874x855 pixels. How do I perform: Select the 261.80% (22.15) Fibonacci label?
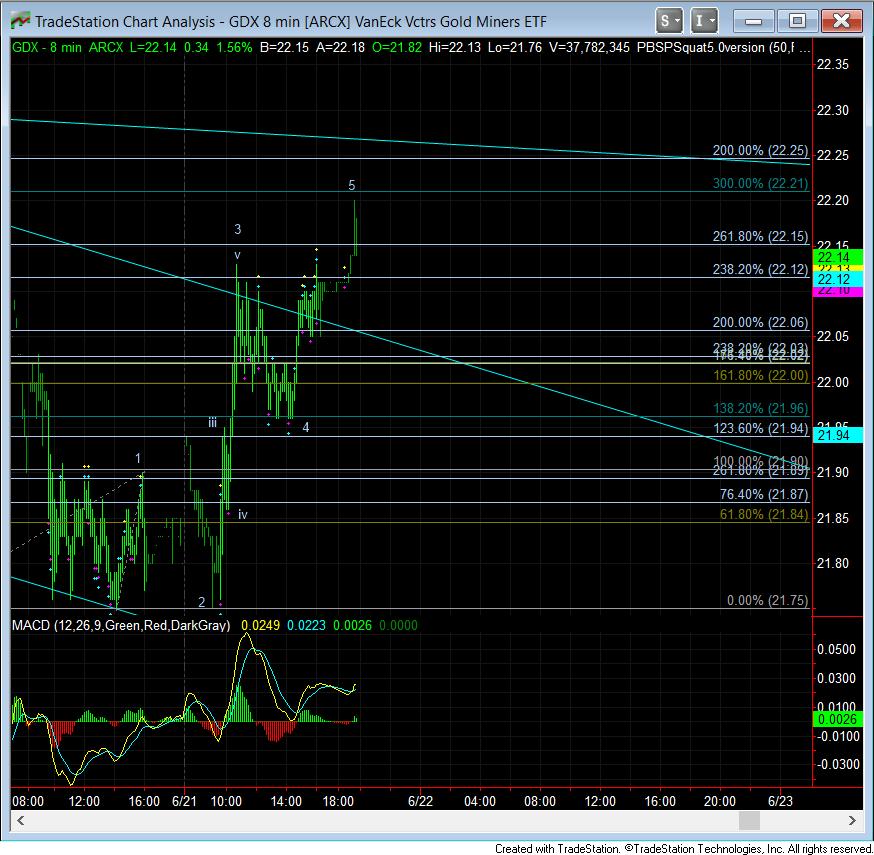tap(760, 236)
